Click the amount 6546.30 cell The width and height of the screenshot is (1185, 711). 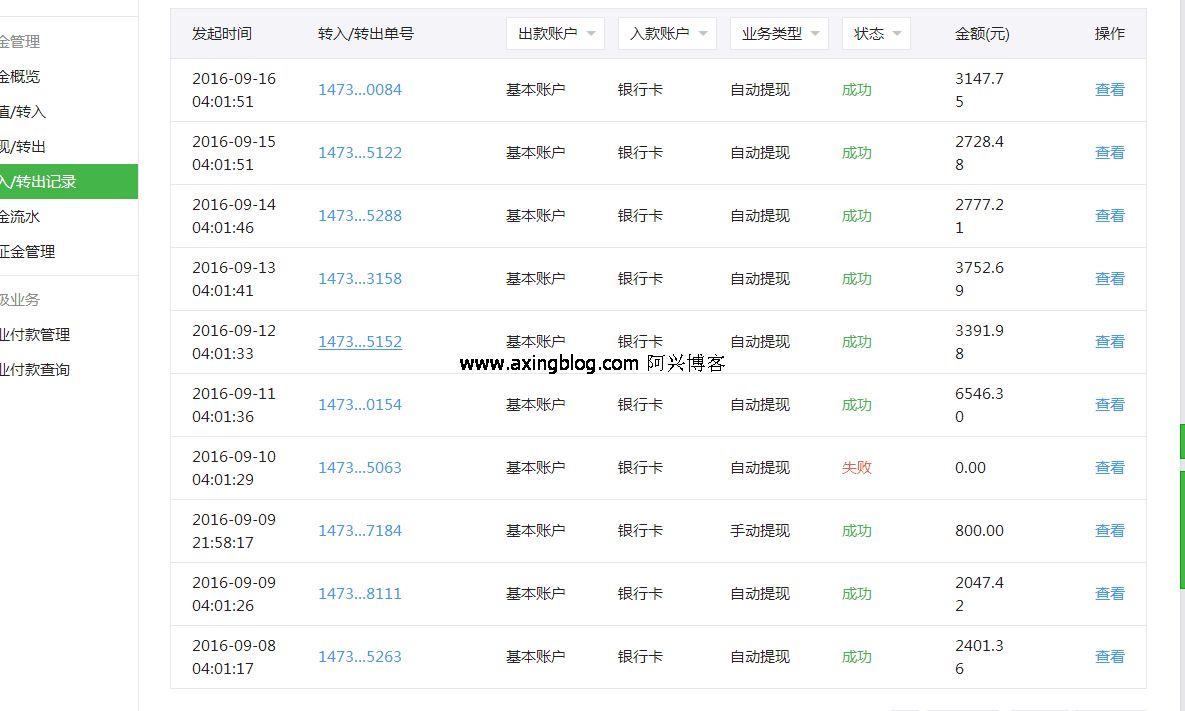pos(979,405)
